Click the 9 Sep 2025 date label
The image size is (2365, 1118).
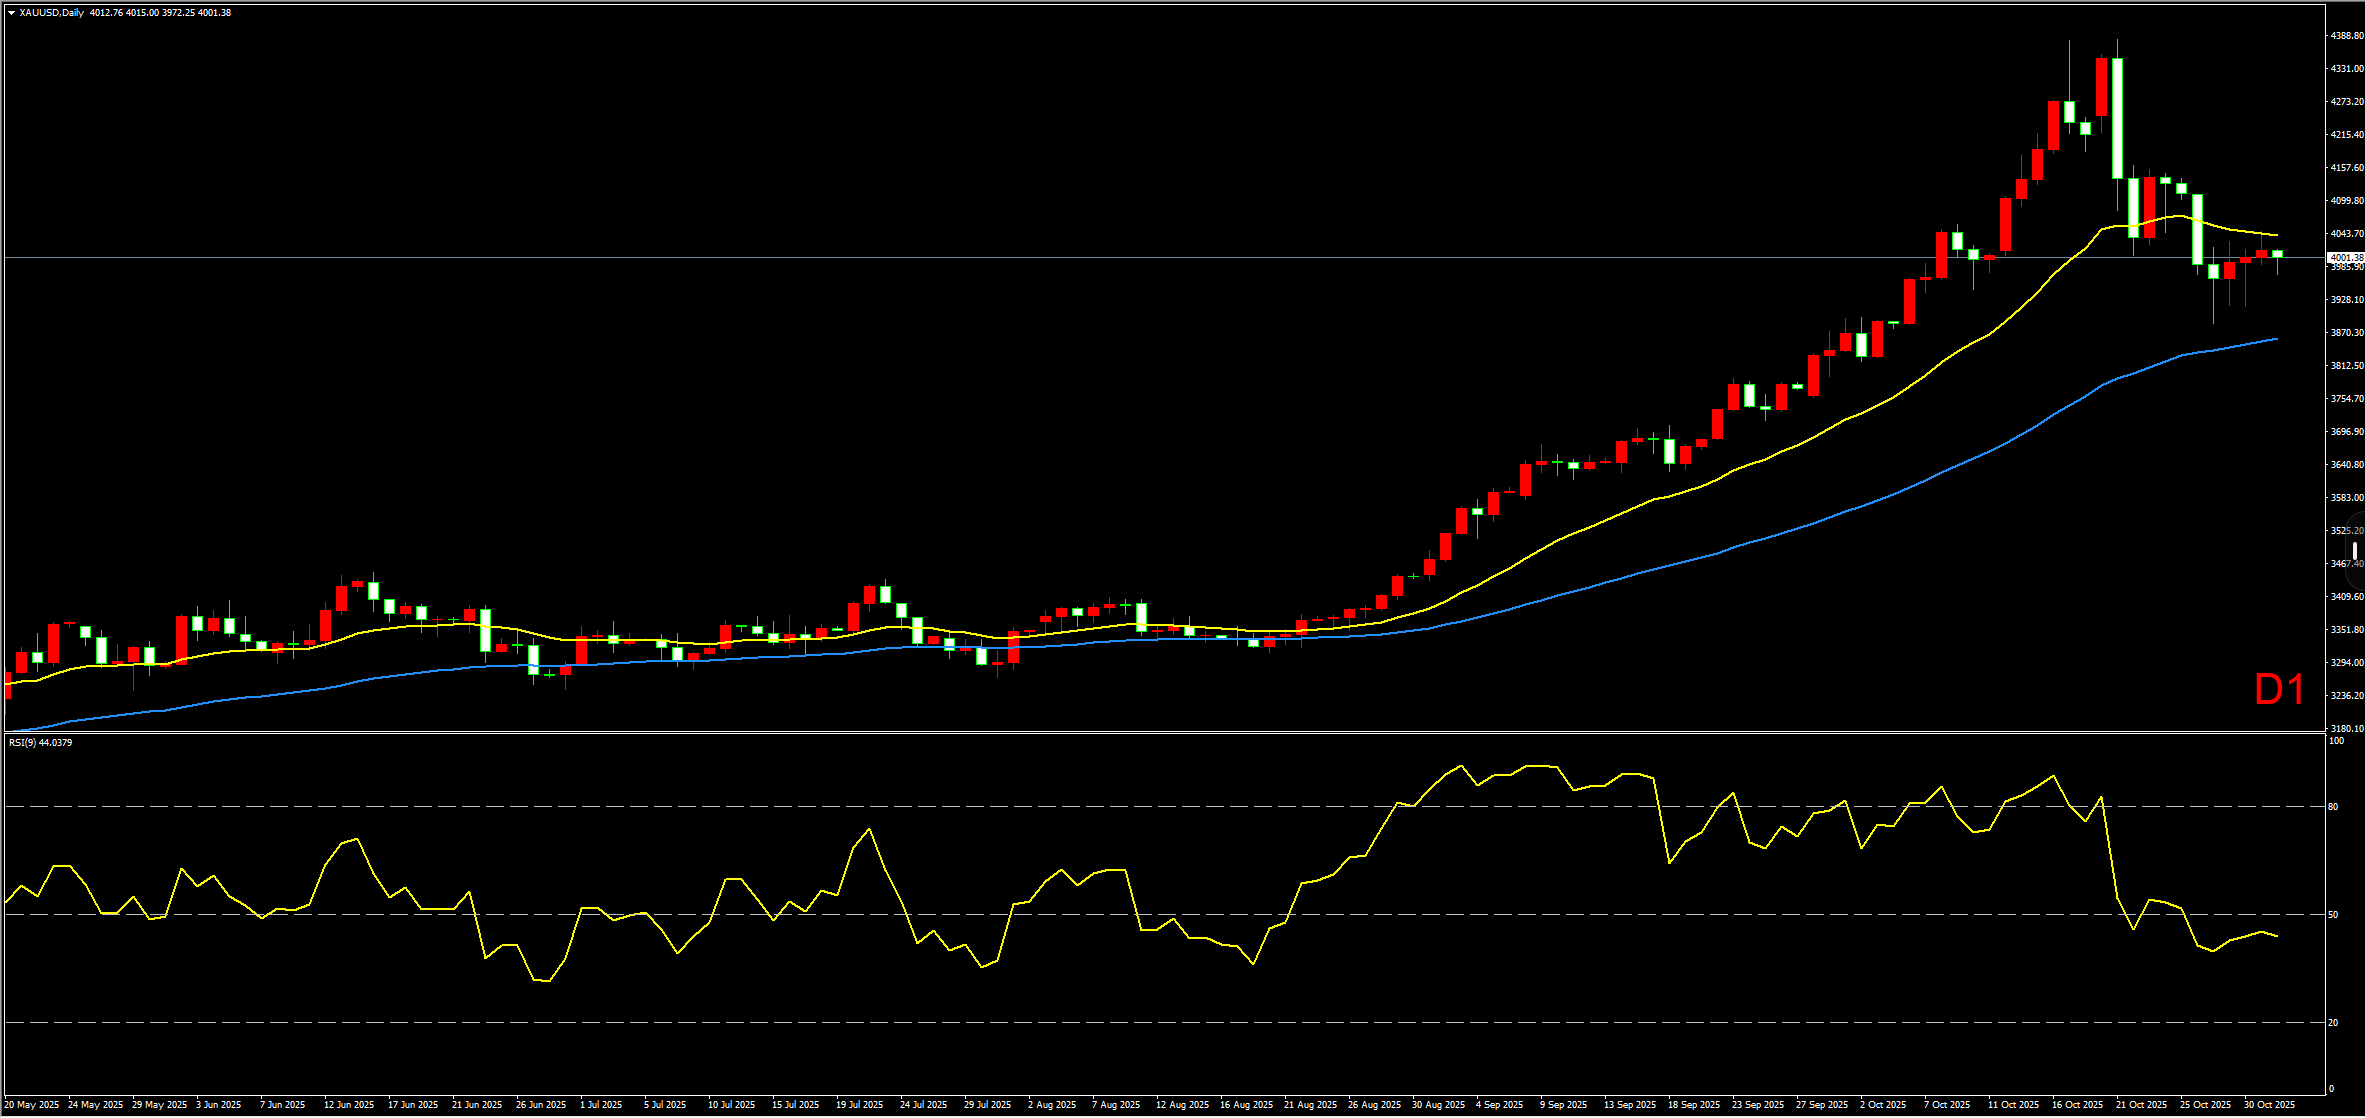point(1563,1105)
